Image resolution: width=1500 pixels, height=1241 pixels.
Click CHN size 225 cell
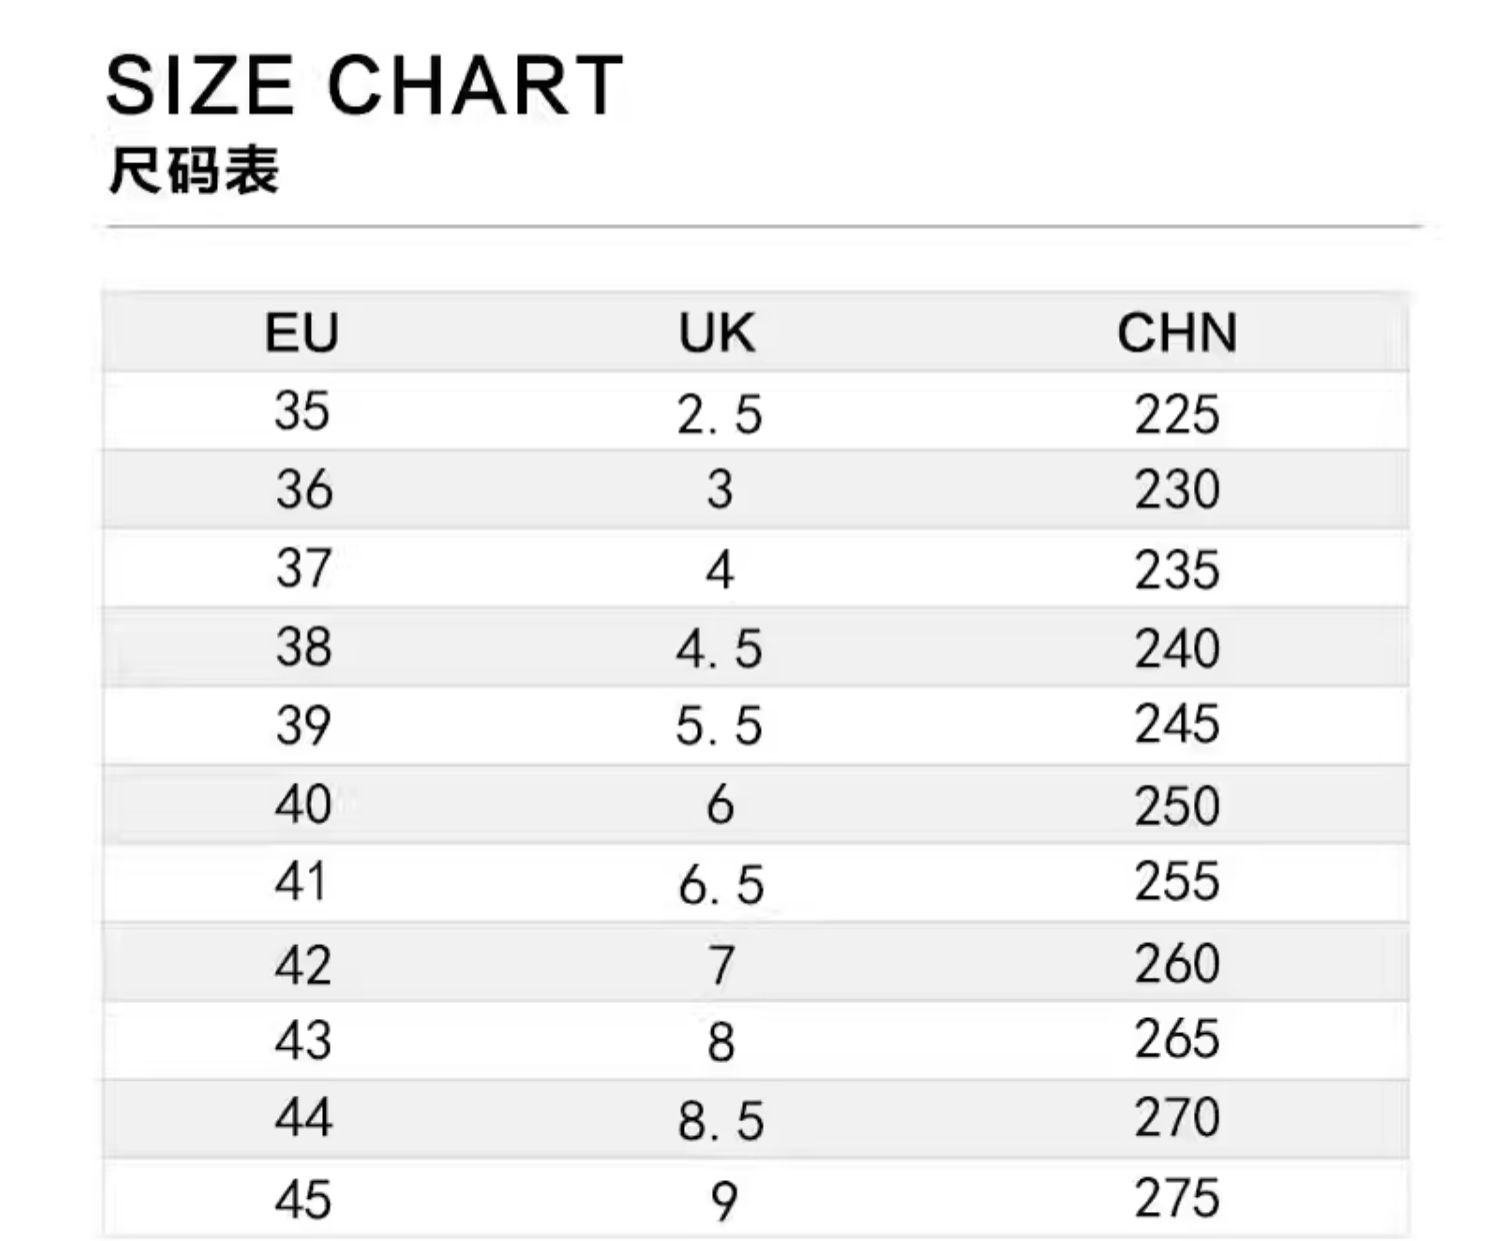1177,414
